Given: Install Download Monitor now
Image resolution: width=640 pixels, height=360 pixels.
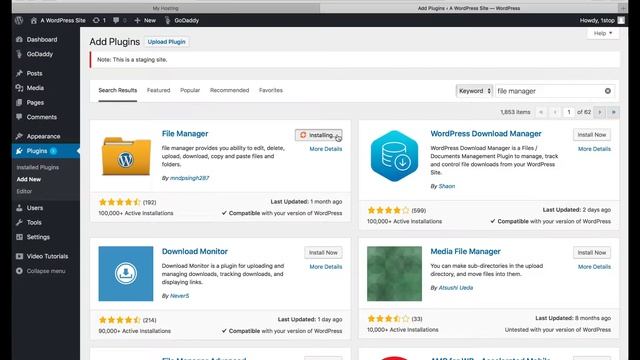Looking at the screenshot, I should pyautogui.click(x=323, y=253).
